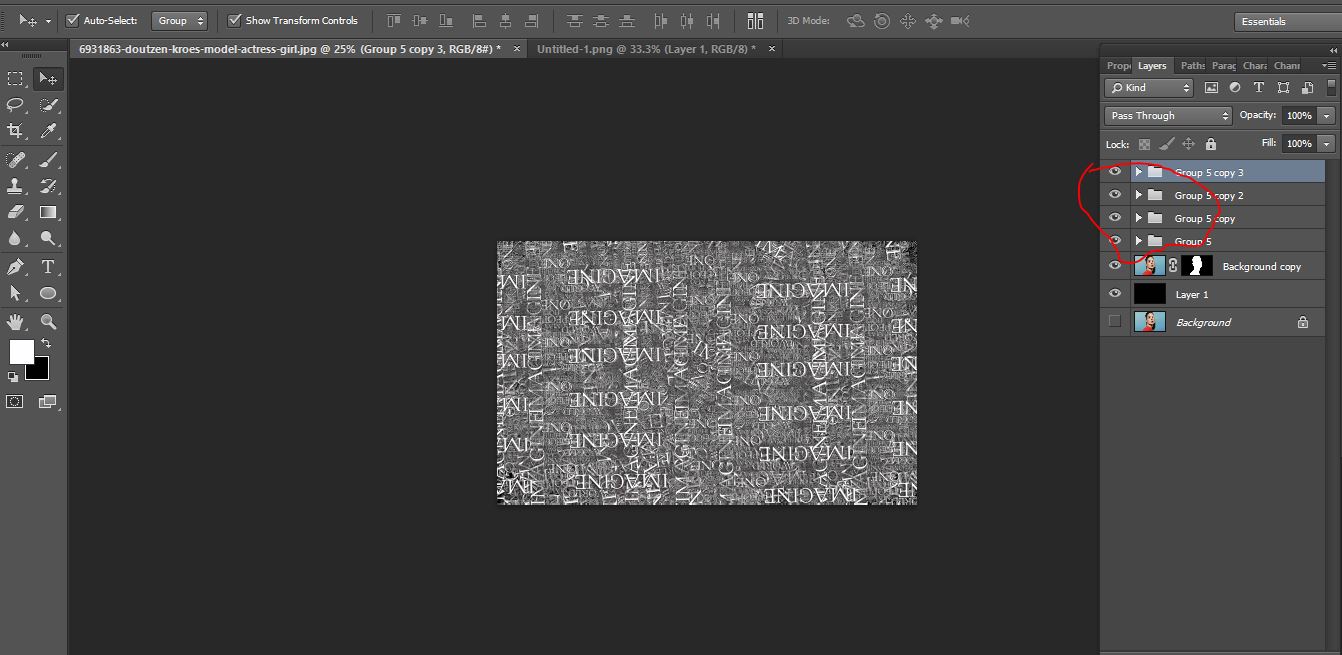Viewport: 1342px width, 655px height.
Task: Expand the Group 5 copy 2 folder
Action: [1138, 195]
